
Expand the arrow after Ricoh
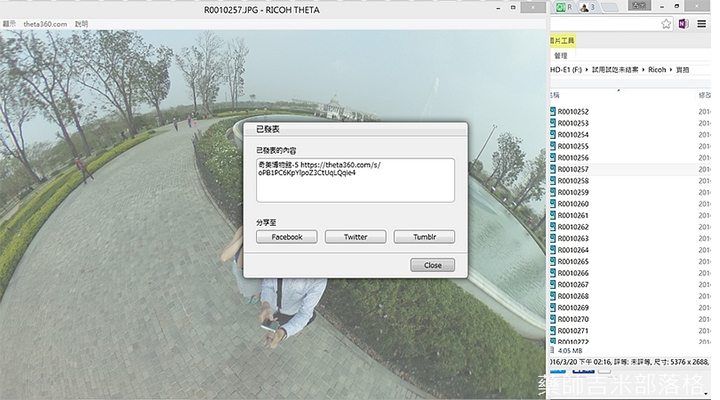coord(670,70)
